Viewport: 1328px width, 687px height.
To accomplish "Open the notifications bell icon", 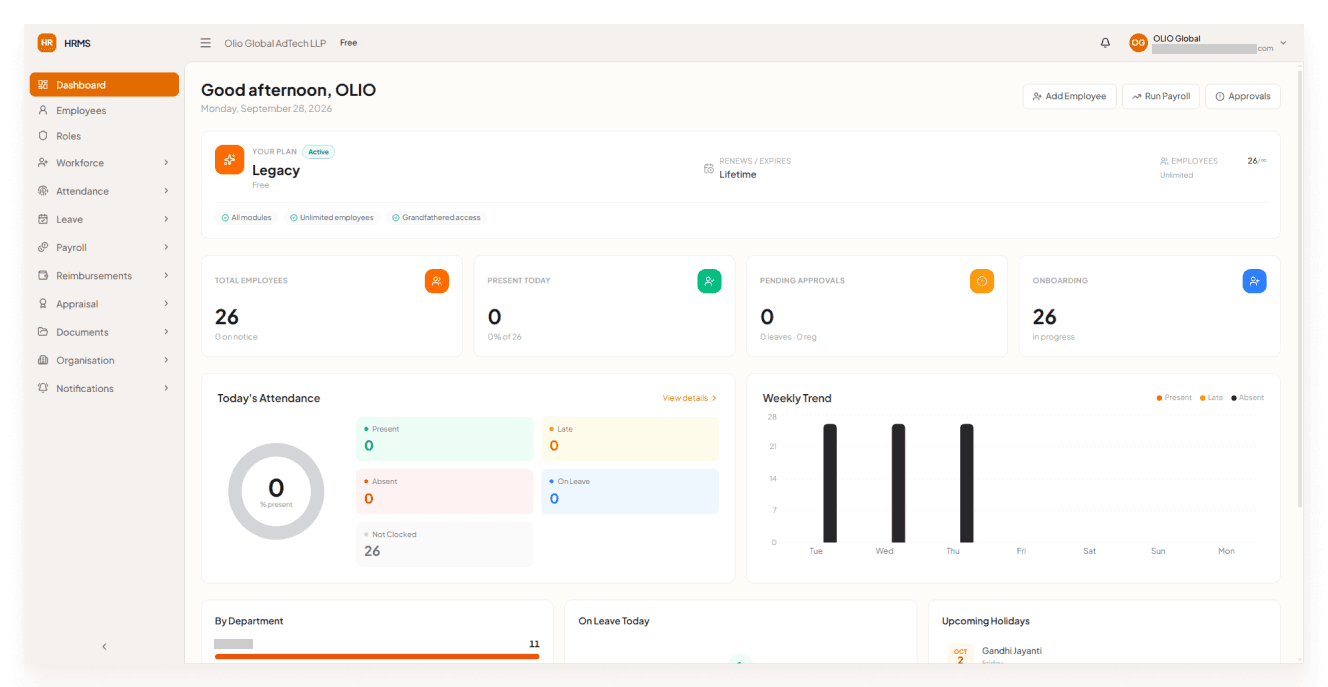I will tap(1105, 43).
